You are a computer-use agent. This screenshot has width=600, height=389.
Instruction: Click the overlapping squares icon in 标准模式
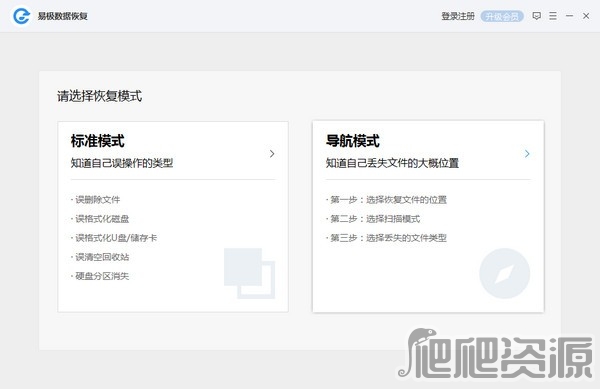click(249, 273)
